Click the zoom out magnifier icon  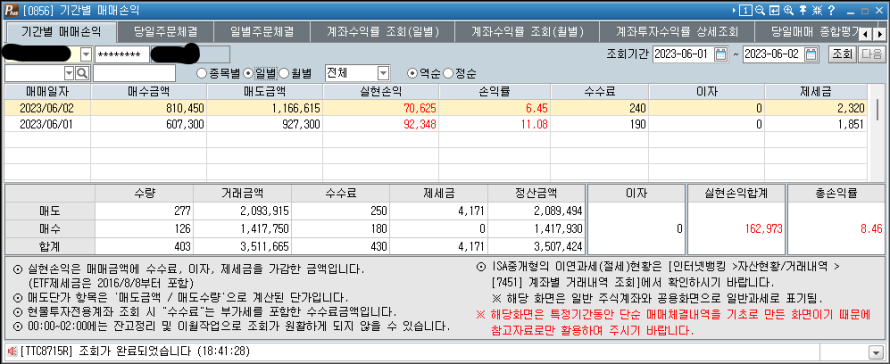click(x=760, y=10)
